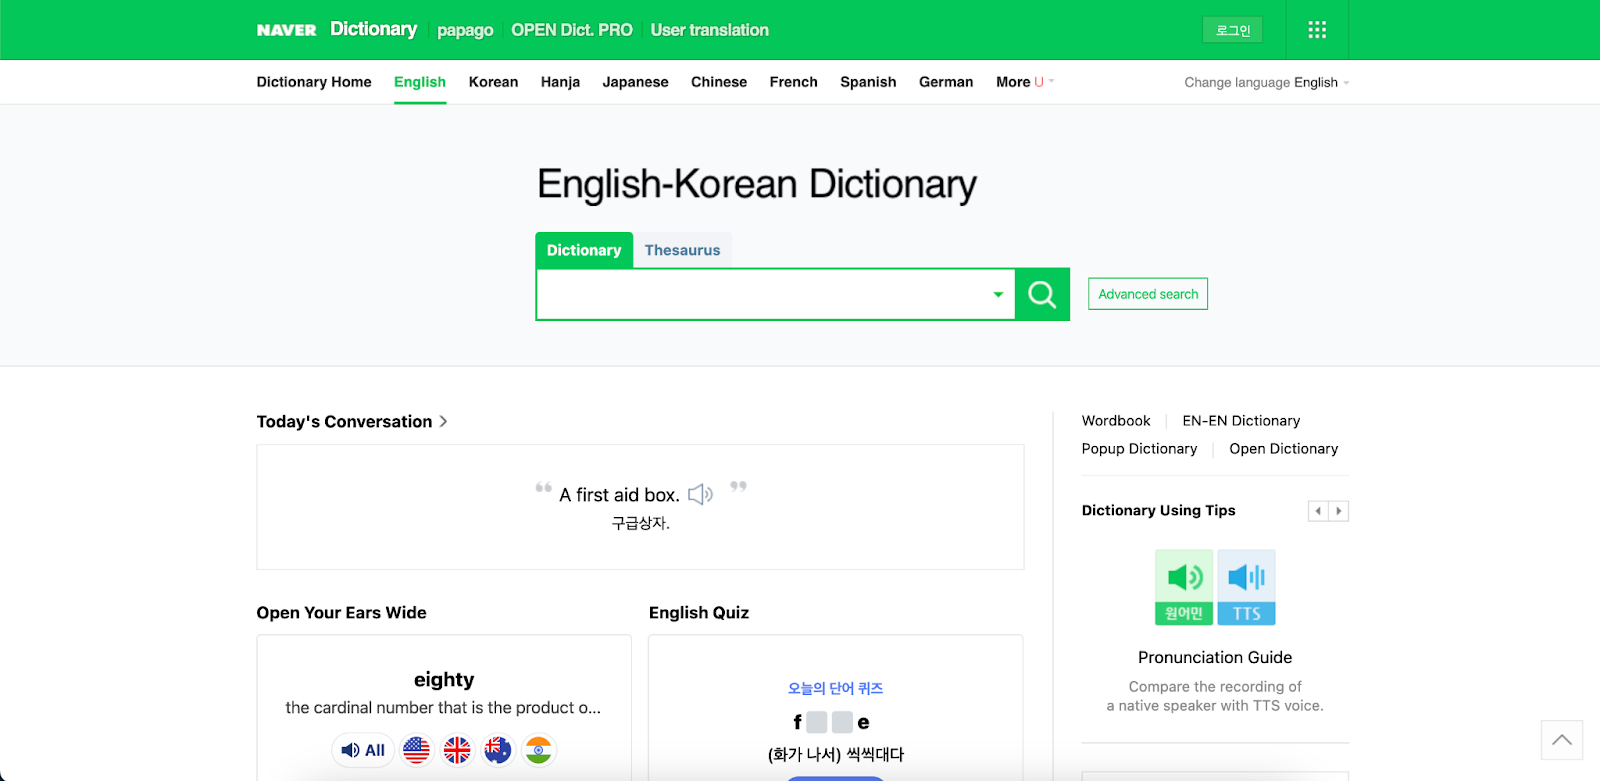Select the Indian flag pronunciation
Screen dimensions: 1600x781
(x=539, y=750)
